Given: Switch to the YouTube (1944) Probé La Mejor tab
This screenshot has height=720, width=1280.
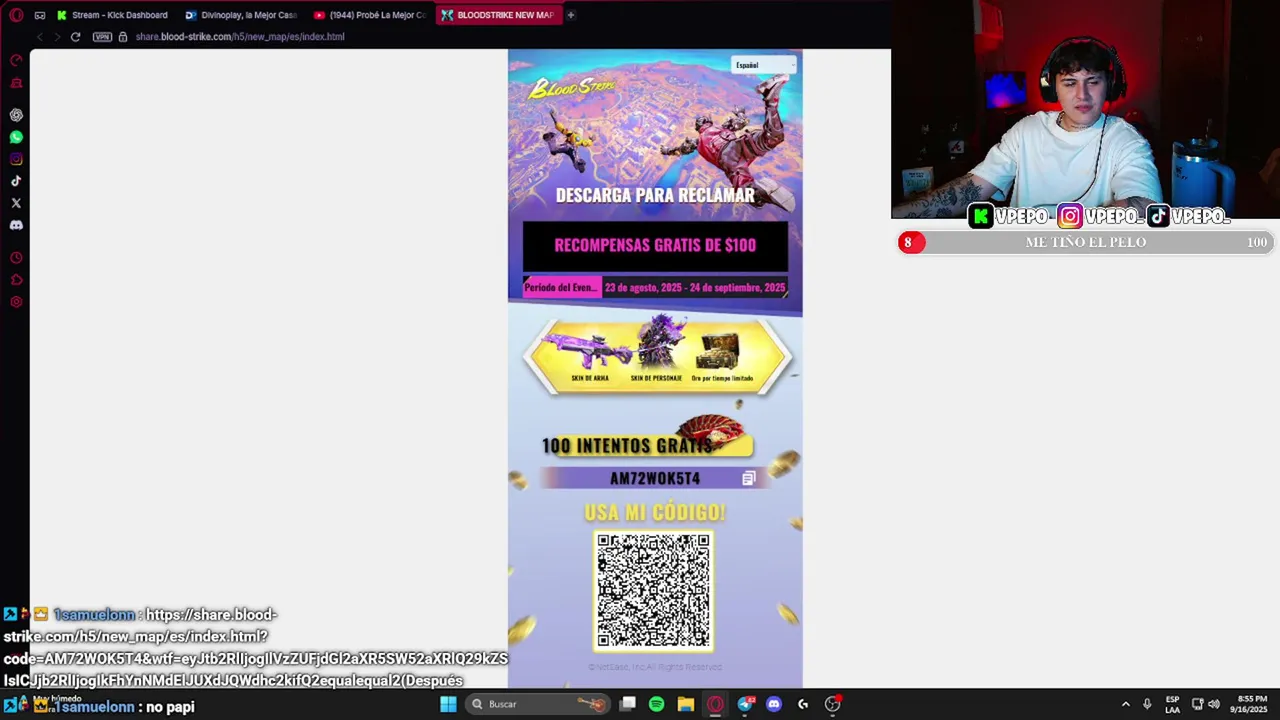Looking at the screenshot, I should click(370, 15).
